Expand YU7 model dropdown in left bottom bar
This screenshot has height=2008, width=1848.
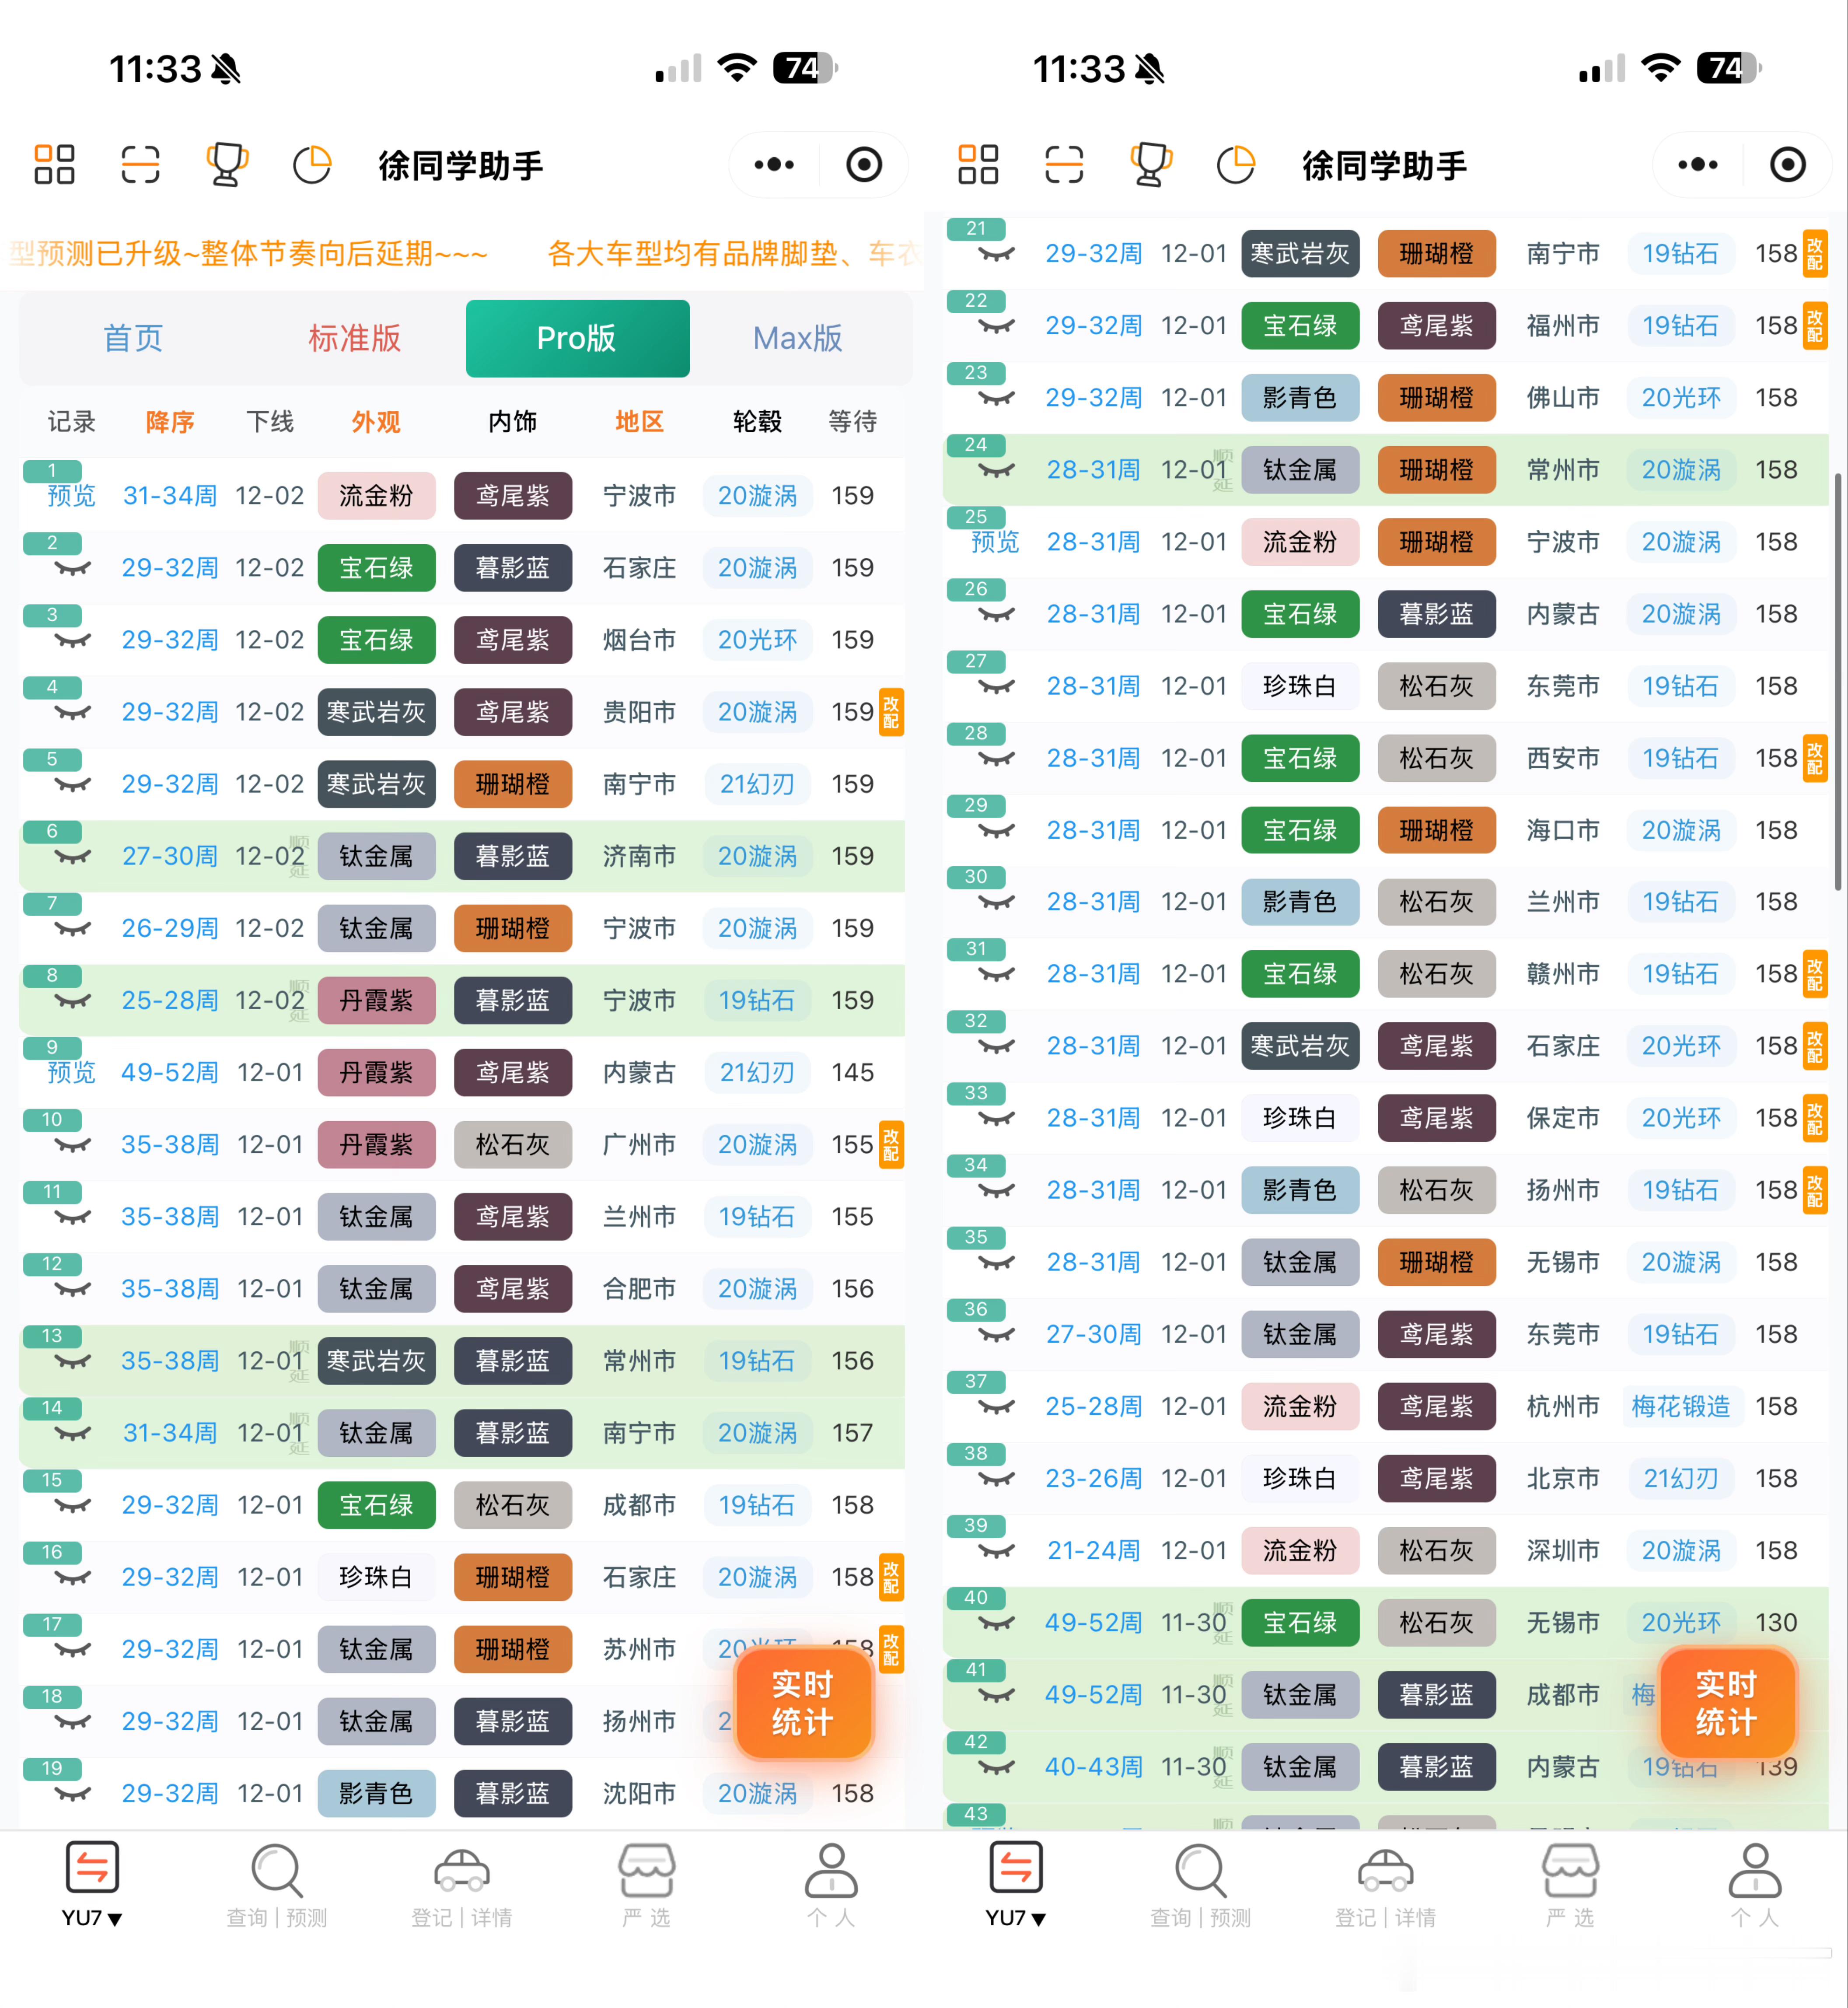(92, 1917)
